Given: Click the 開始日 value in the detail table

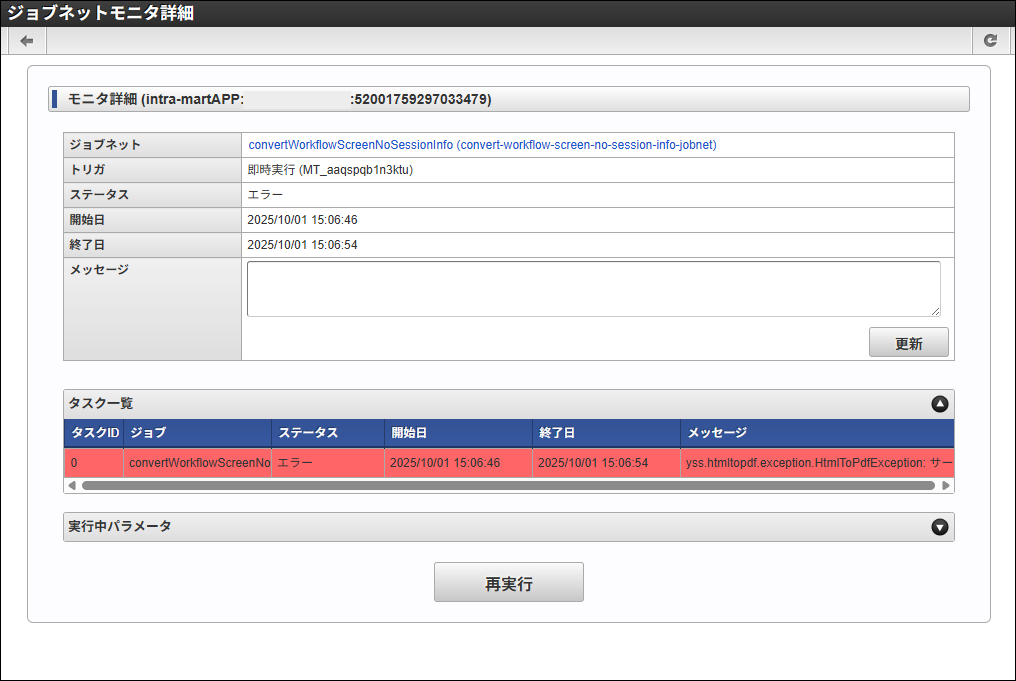Looking at the screenshot, I should click(302, 220).
